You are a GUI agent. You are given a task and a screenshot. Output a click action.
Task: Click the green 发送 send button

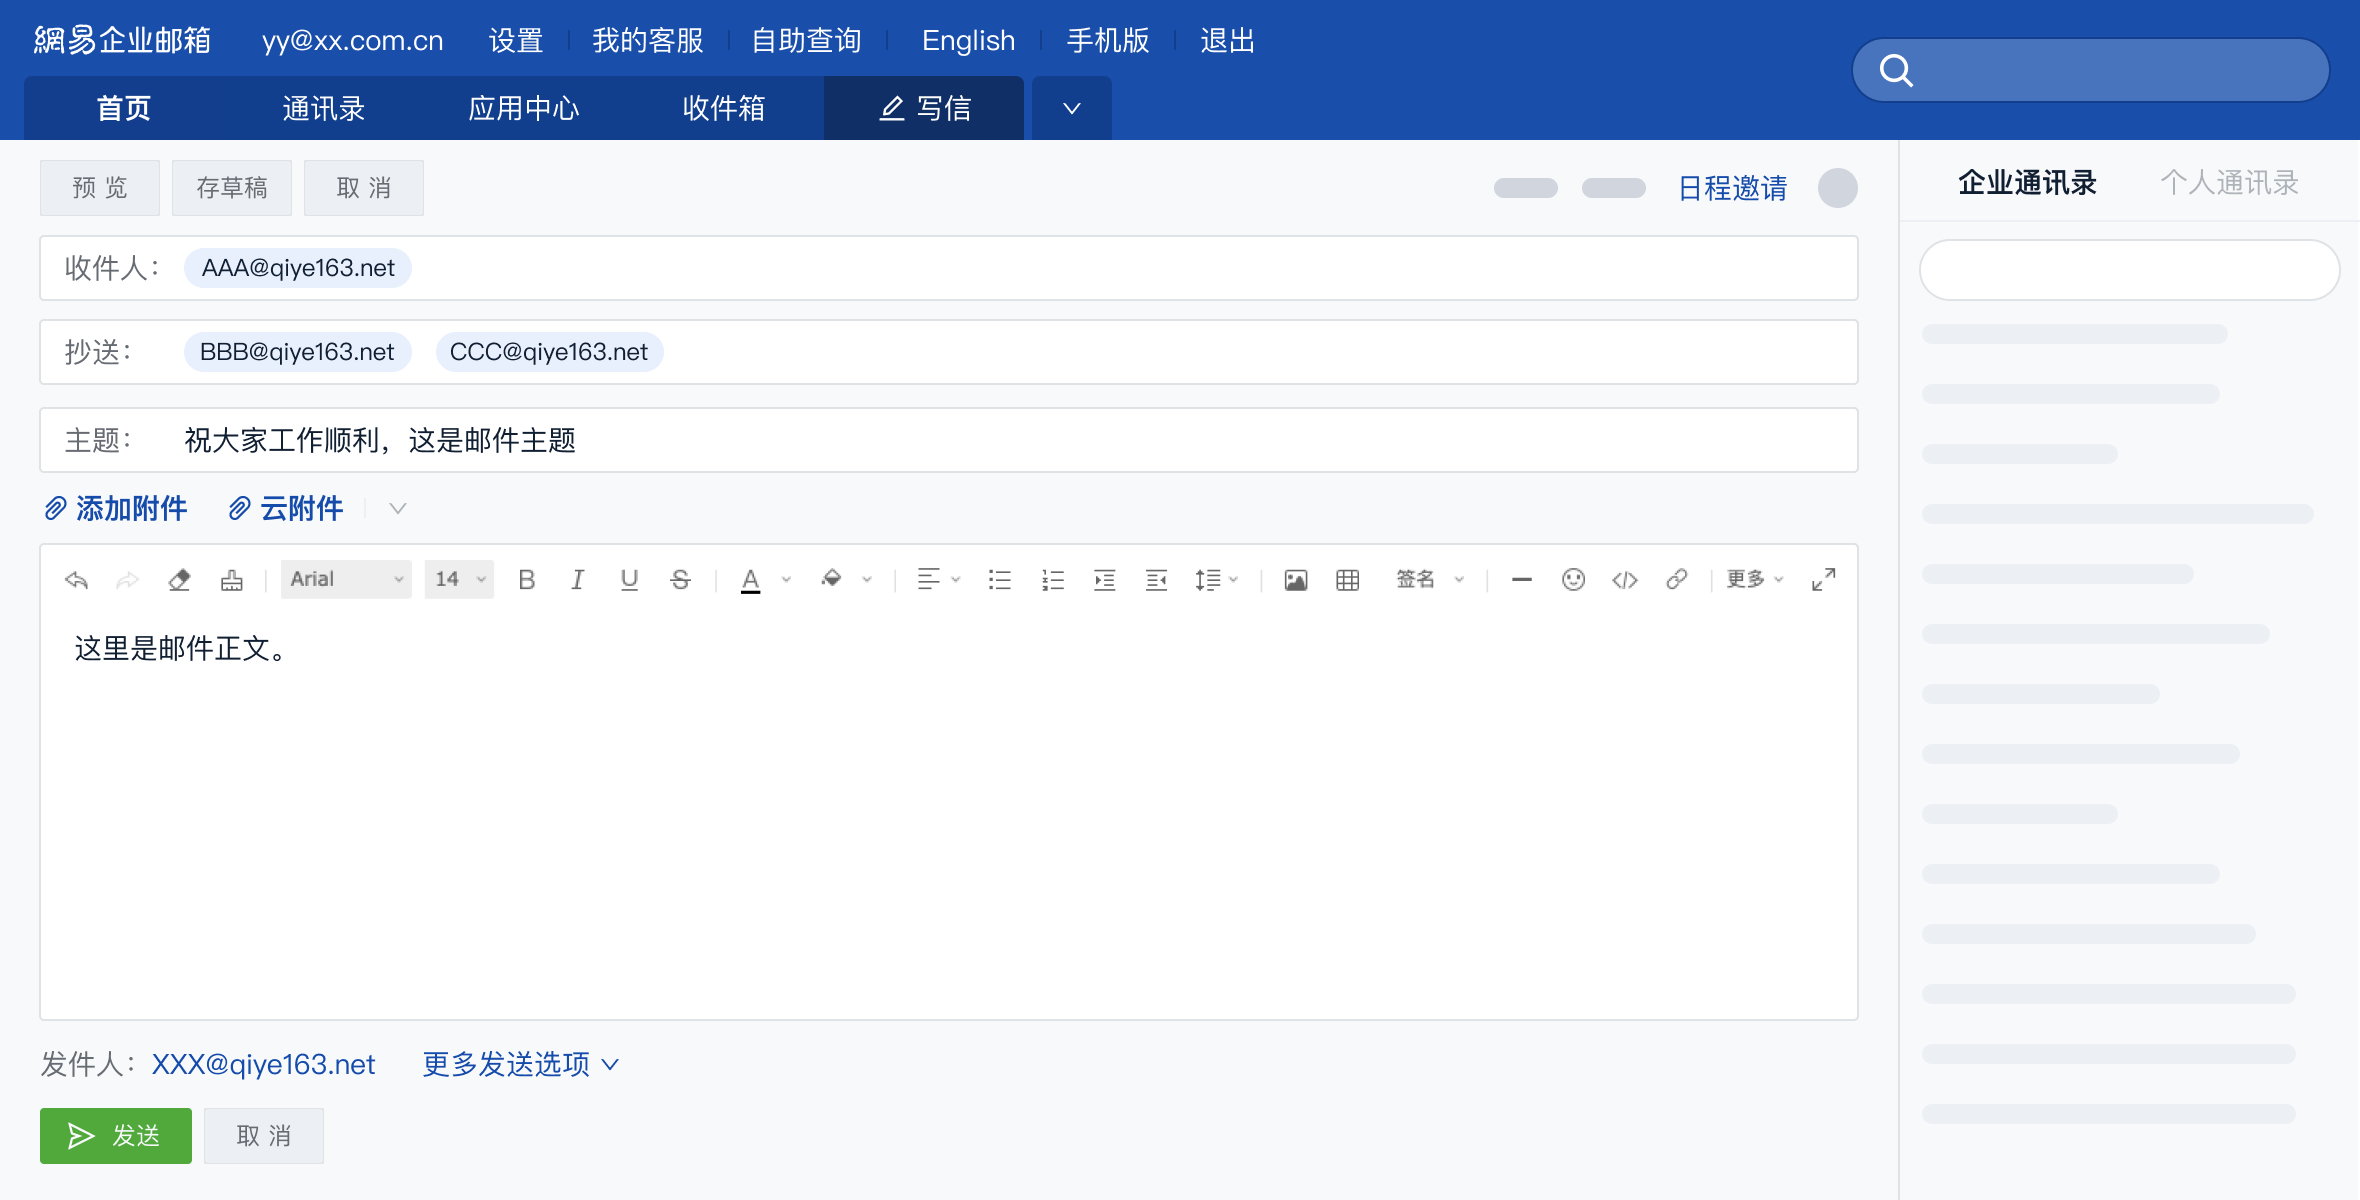(116, 1136)
